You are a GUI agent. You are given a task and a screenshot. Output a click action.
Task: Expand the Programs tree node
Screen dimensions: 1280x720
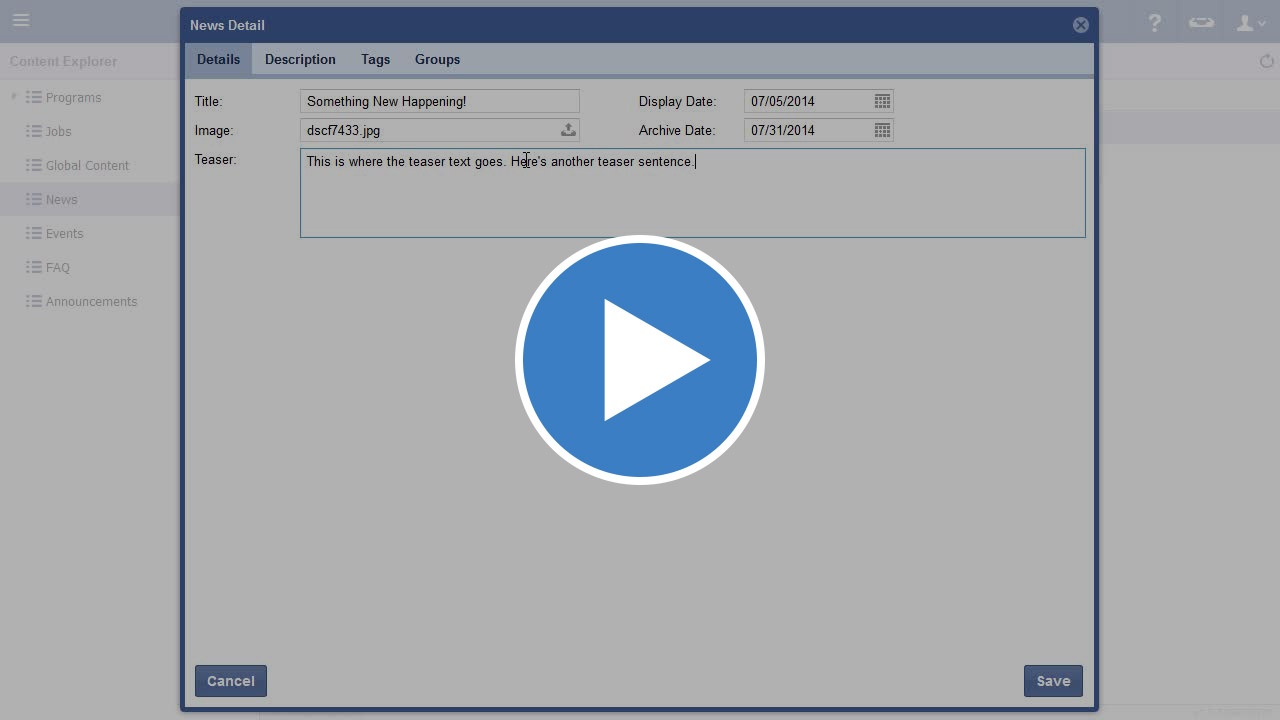(14, 97)
